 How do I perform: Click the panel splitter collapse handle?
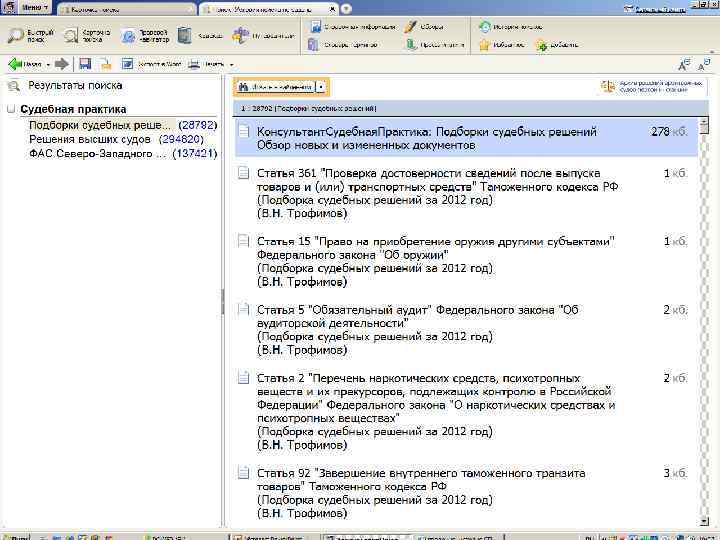point(223,302)
